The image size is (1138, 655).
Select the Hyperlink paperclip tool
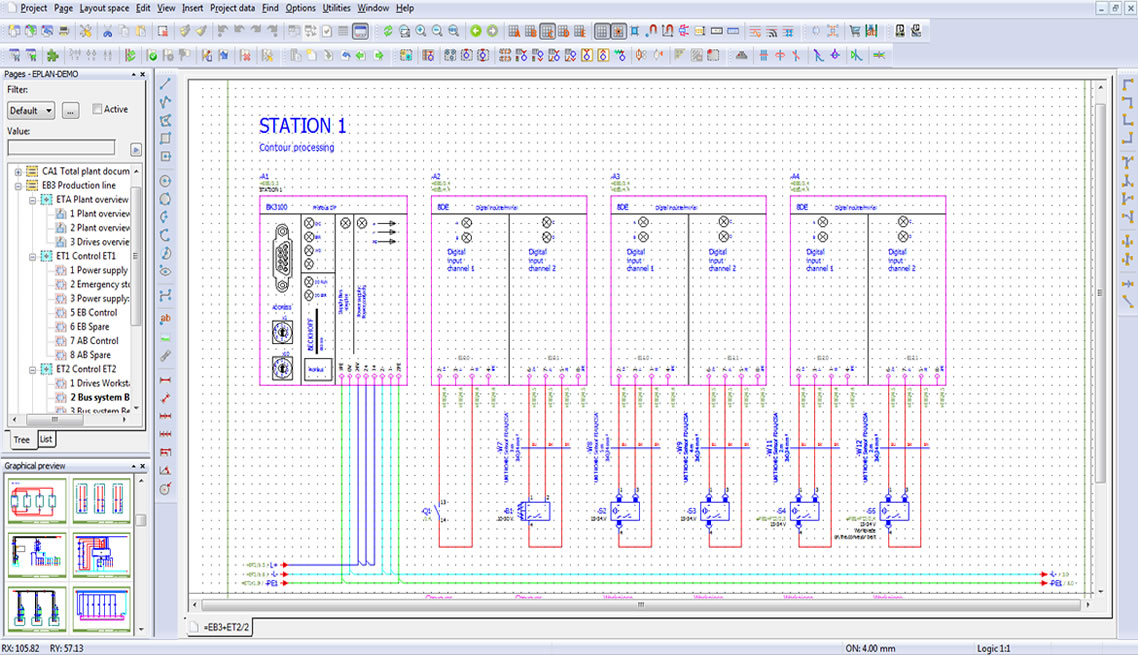[x=165, y=356]
